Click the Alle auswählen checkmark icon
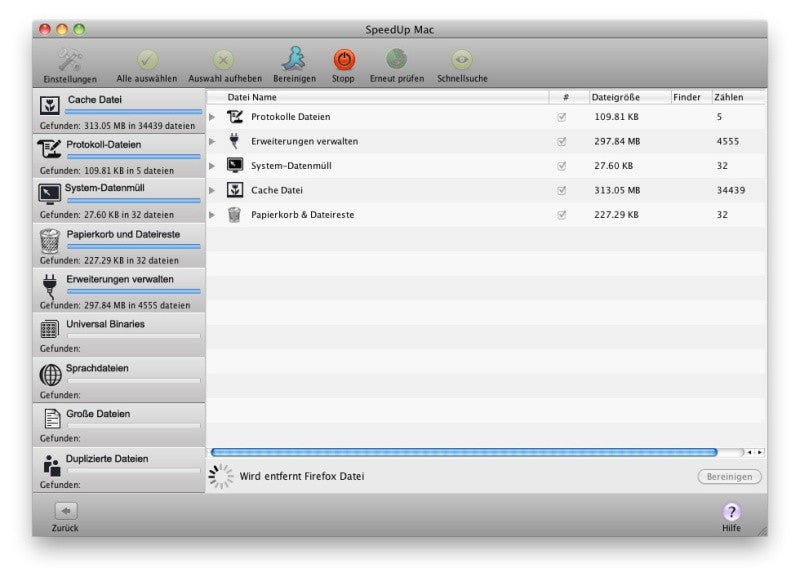The image size is (800, 581). (x=147, y=60)
